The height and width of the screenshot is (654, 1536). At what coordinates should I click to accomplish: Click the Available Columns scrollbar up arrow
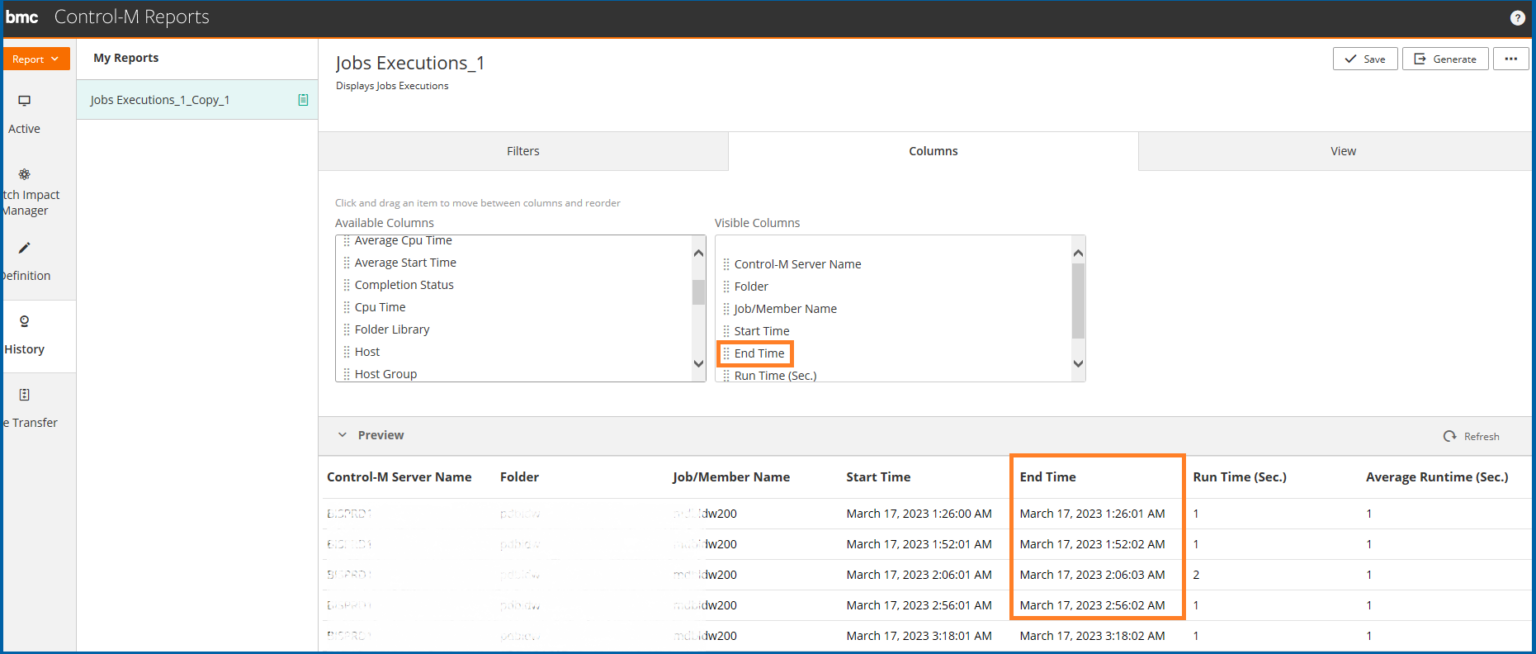[x=698, y=253]
